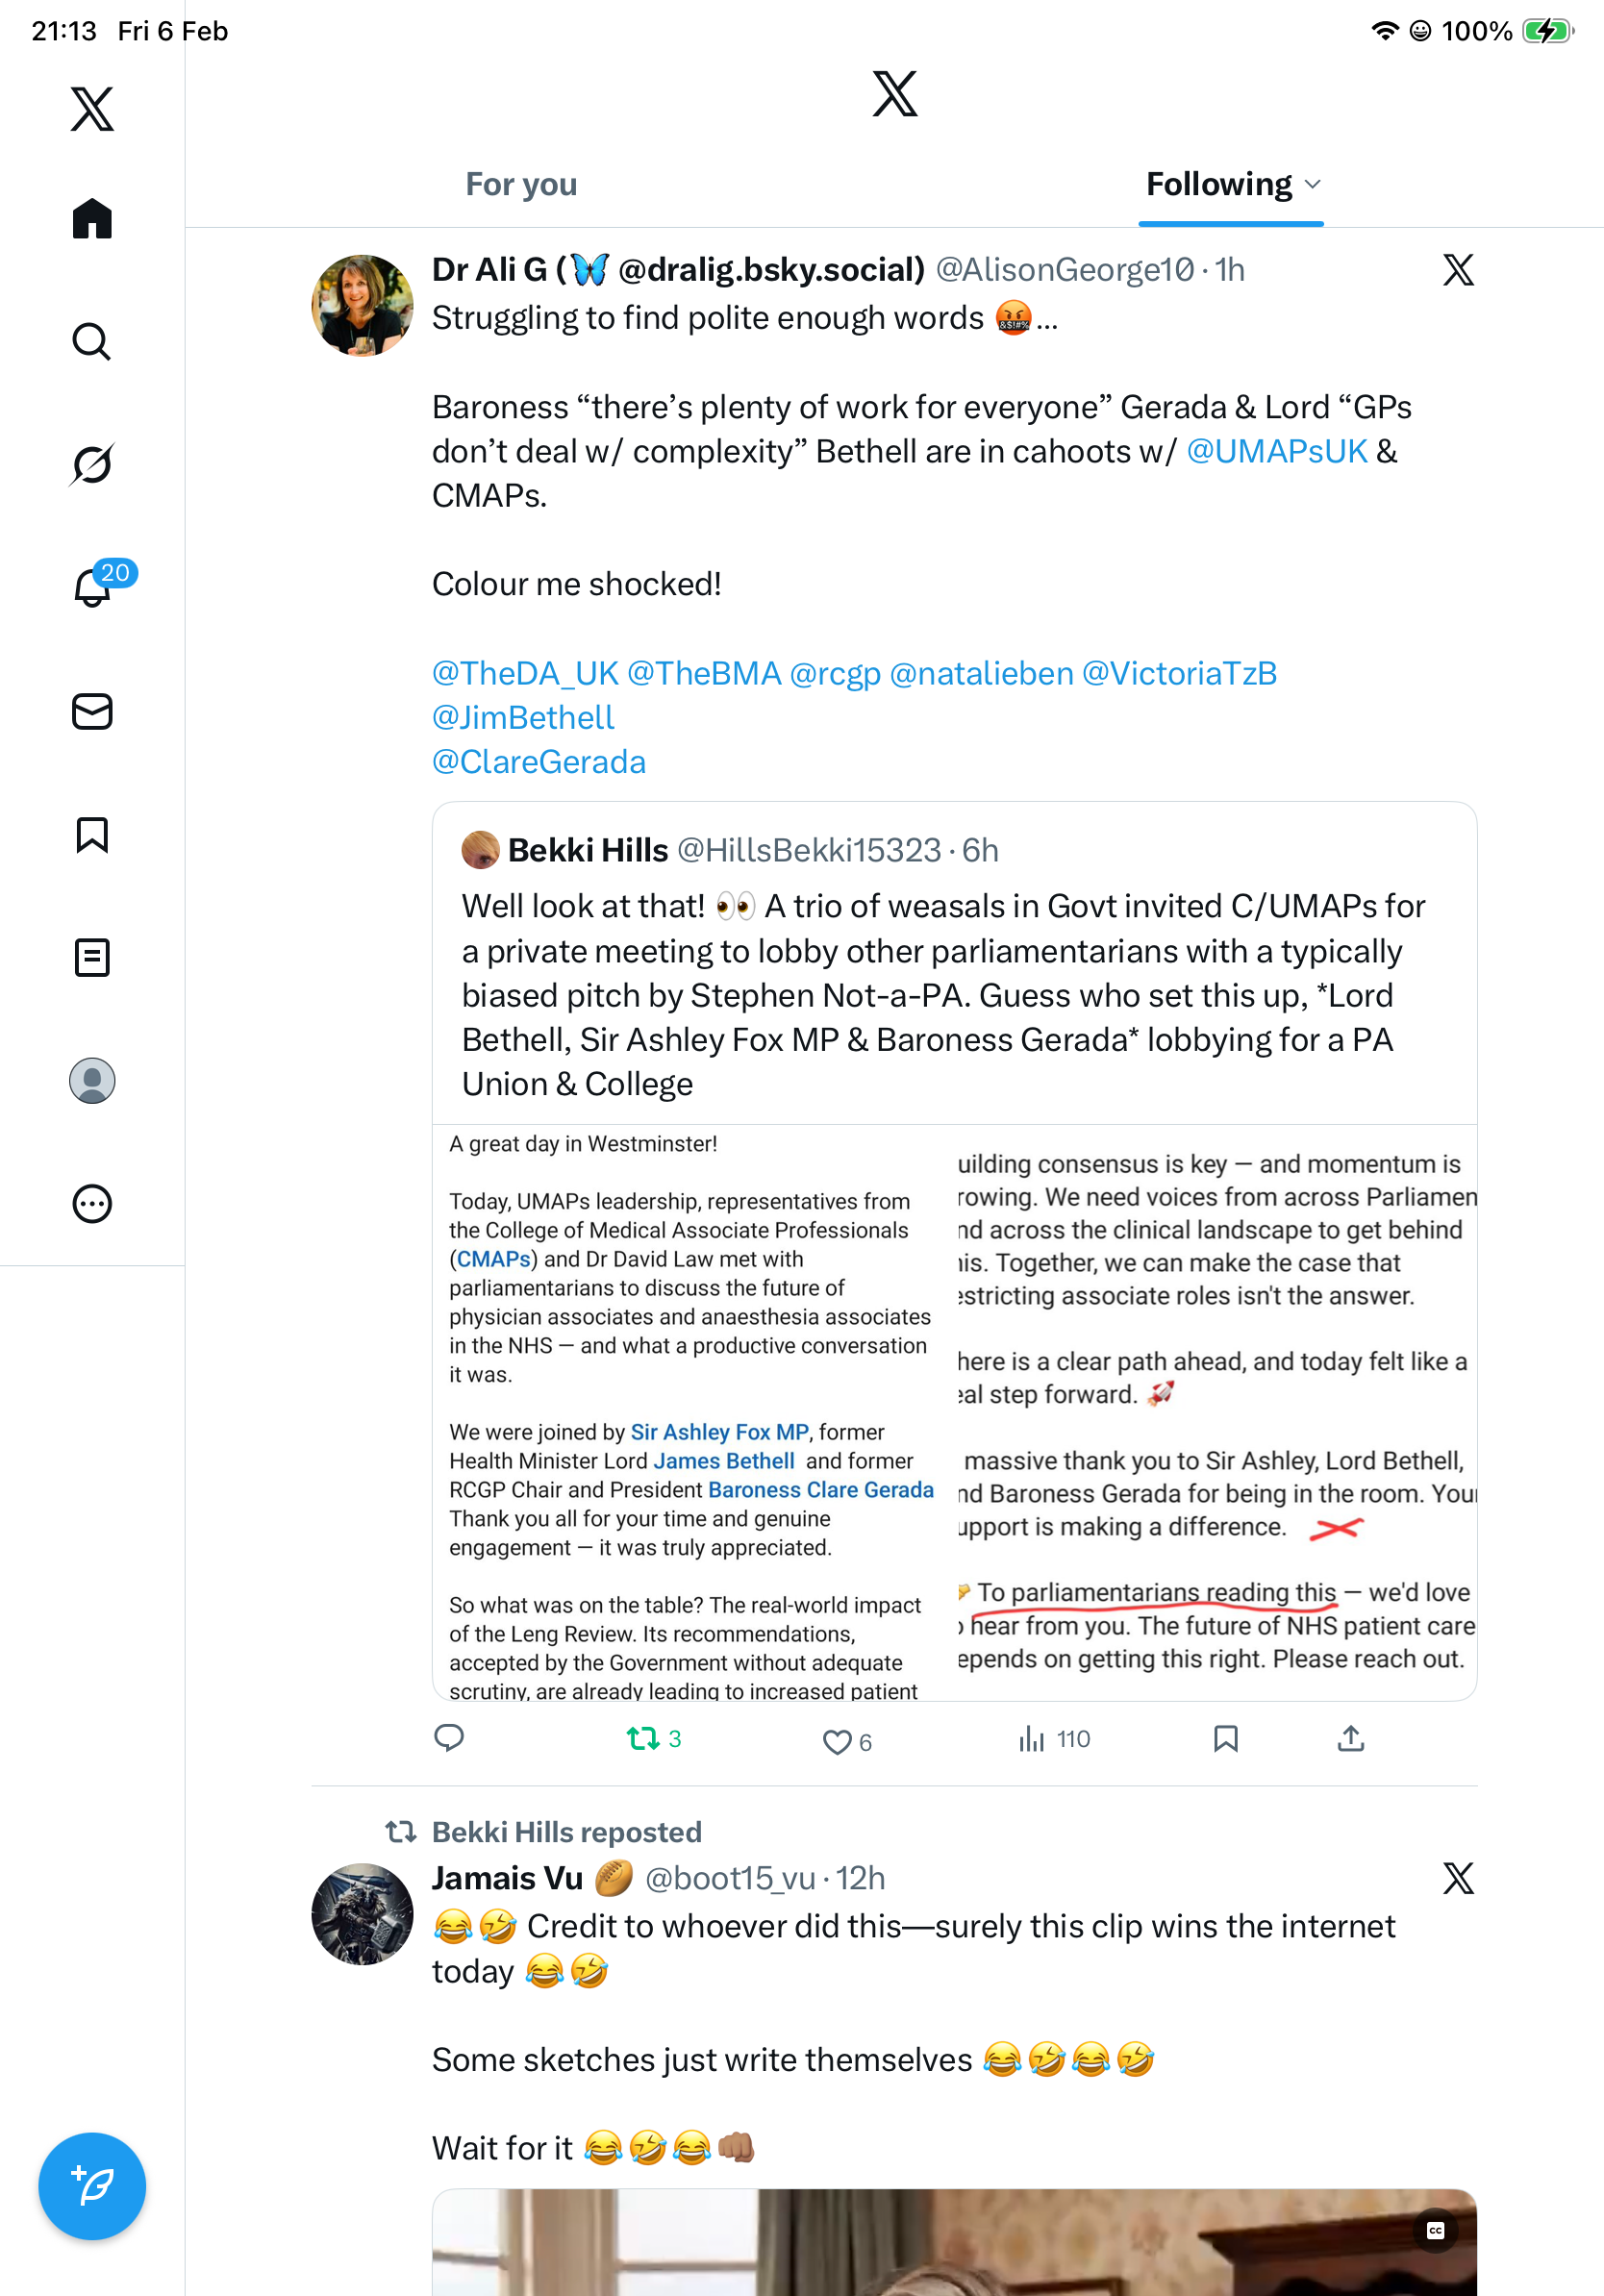Screen dimensions: 1604x2296
Task: Open Grok menu on Jamais Vu post
Action: tap(1458, 1878)
